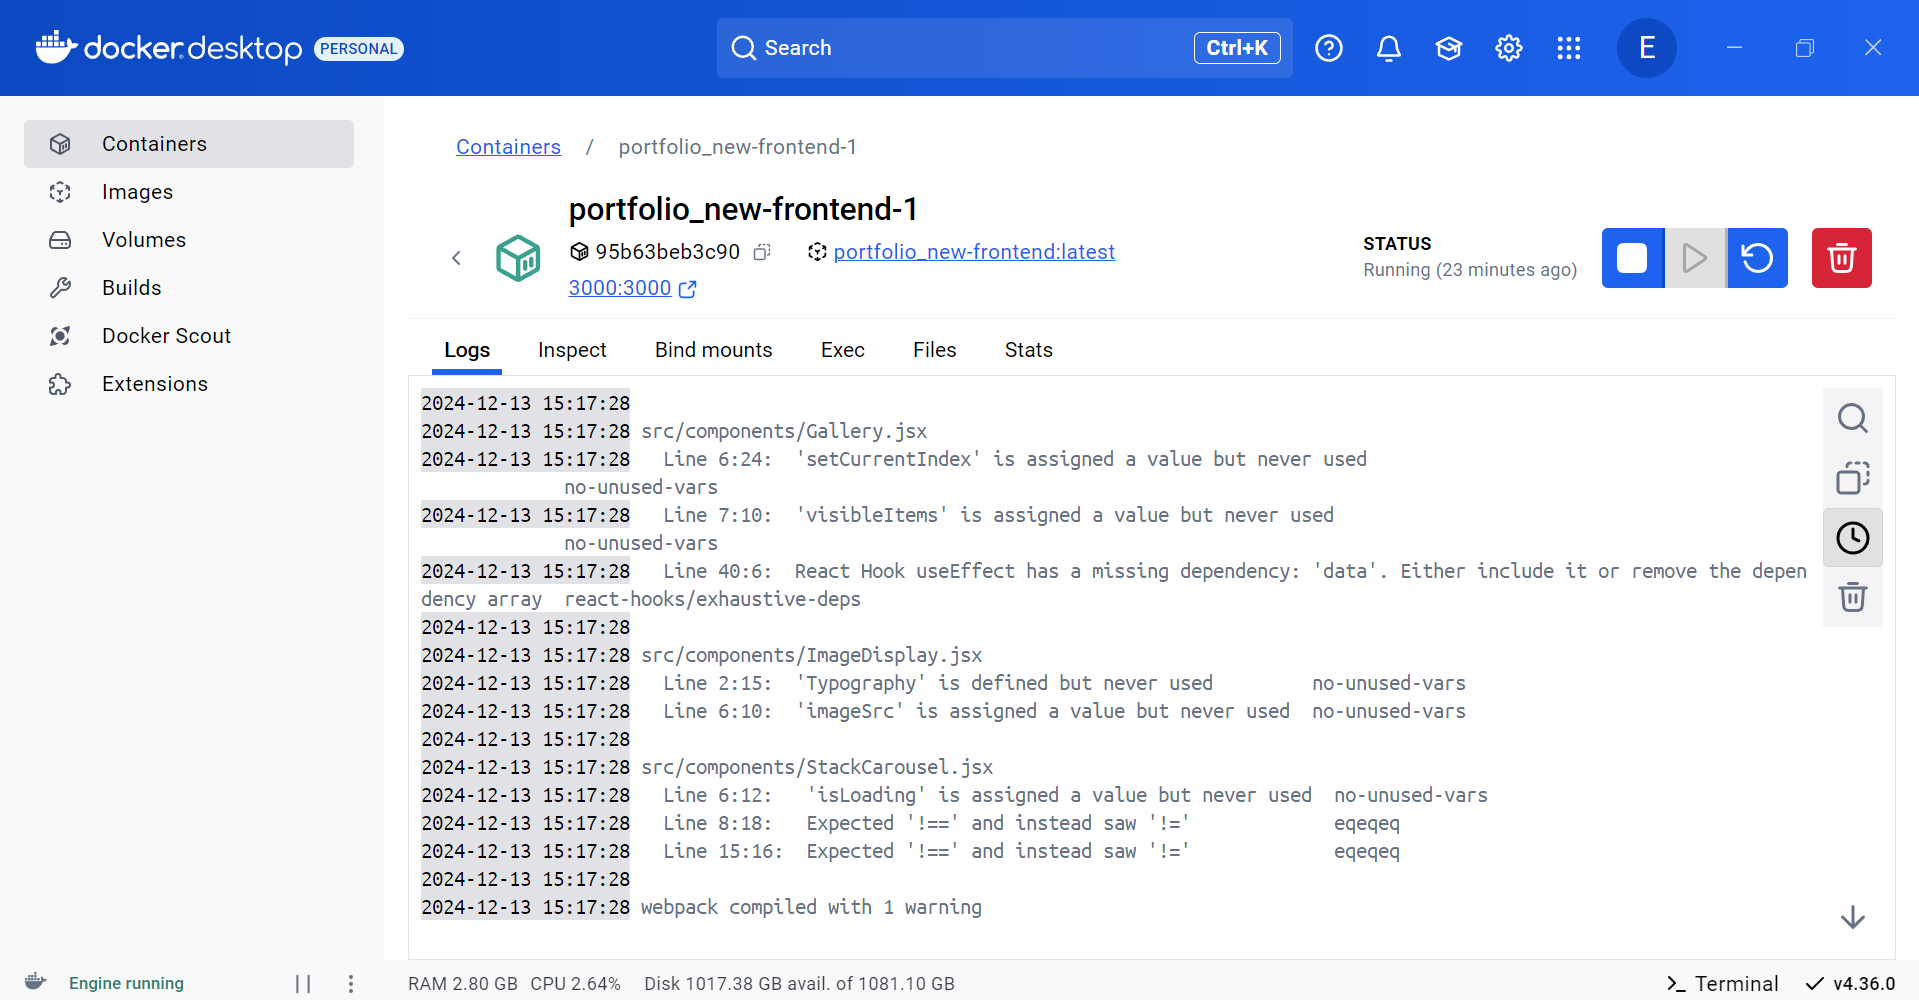Click the Containers breadcrumb link

click(x=508, y=147)
